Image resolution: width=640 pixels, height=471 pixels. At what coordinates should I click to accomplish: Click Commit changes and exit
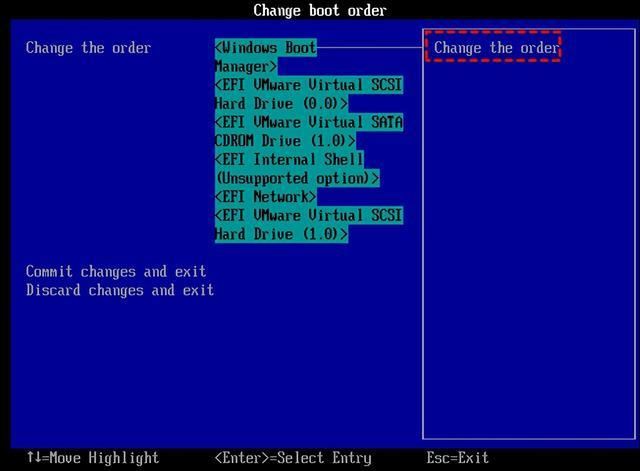point(116,271)
